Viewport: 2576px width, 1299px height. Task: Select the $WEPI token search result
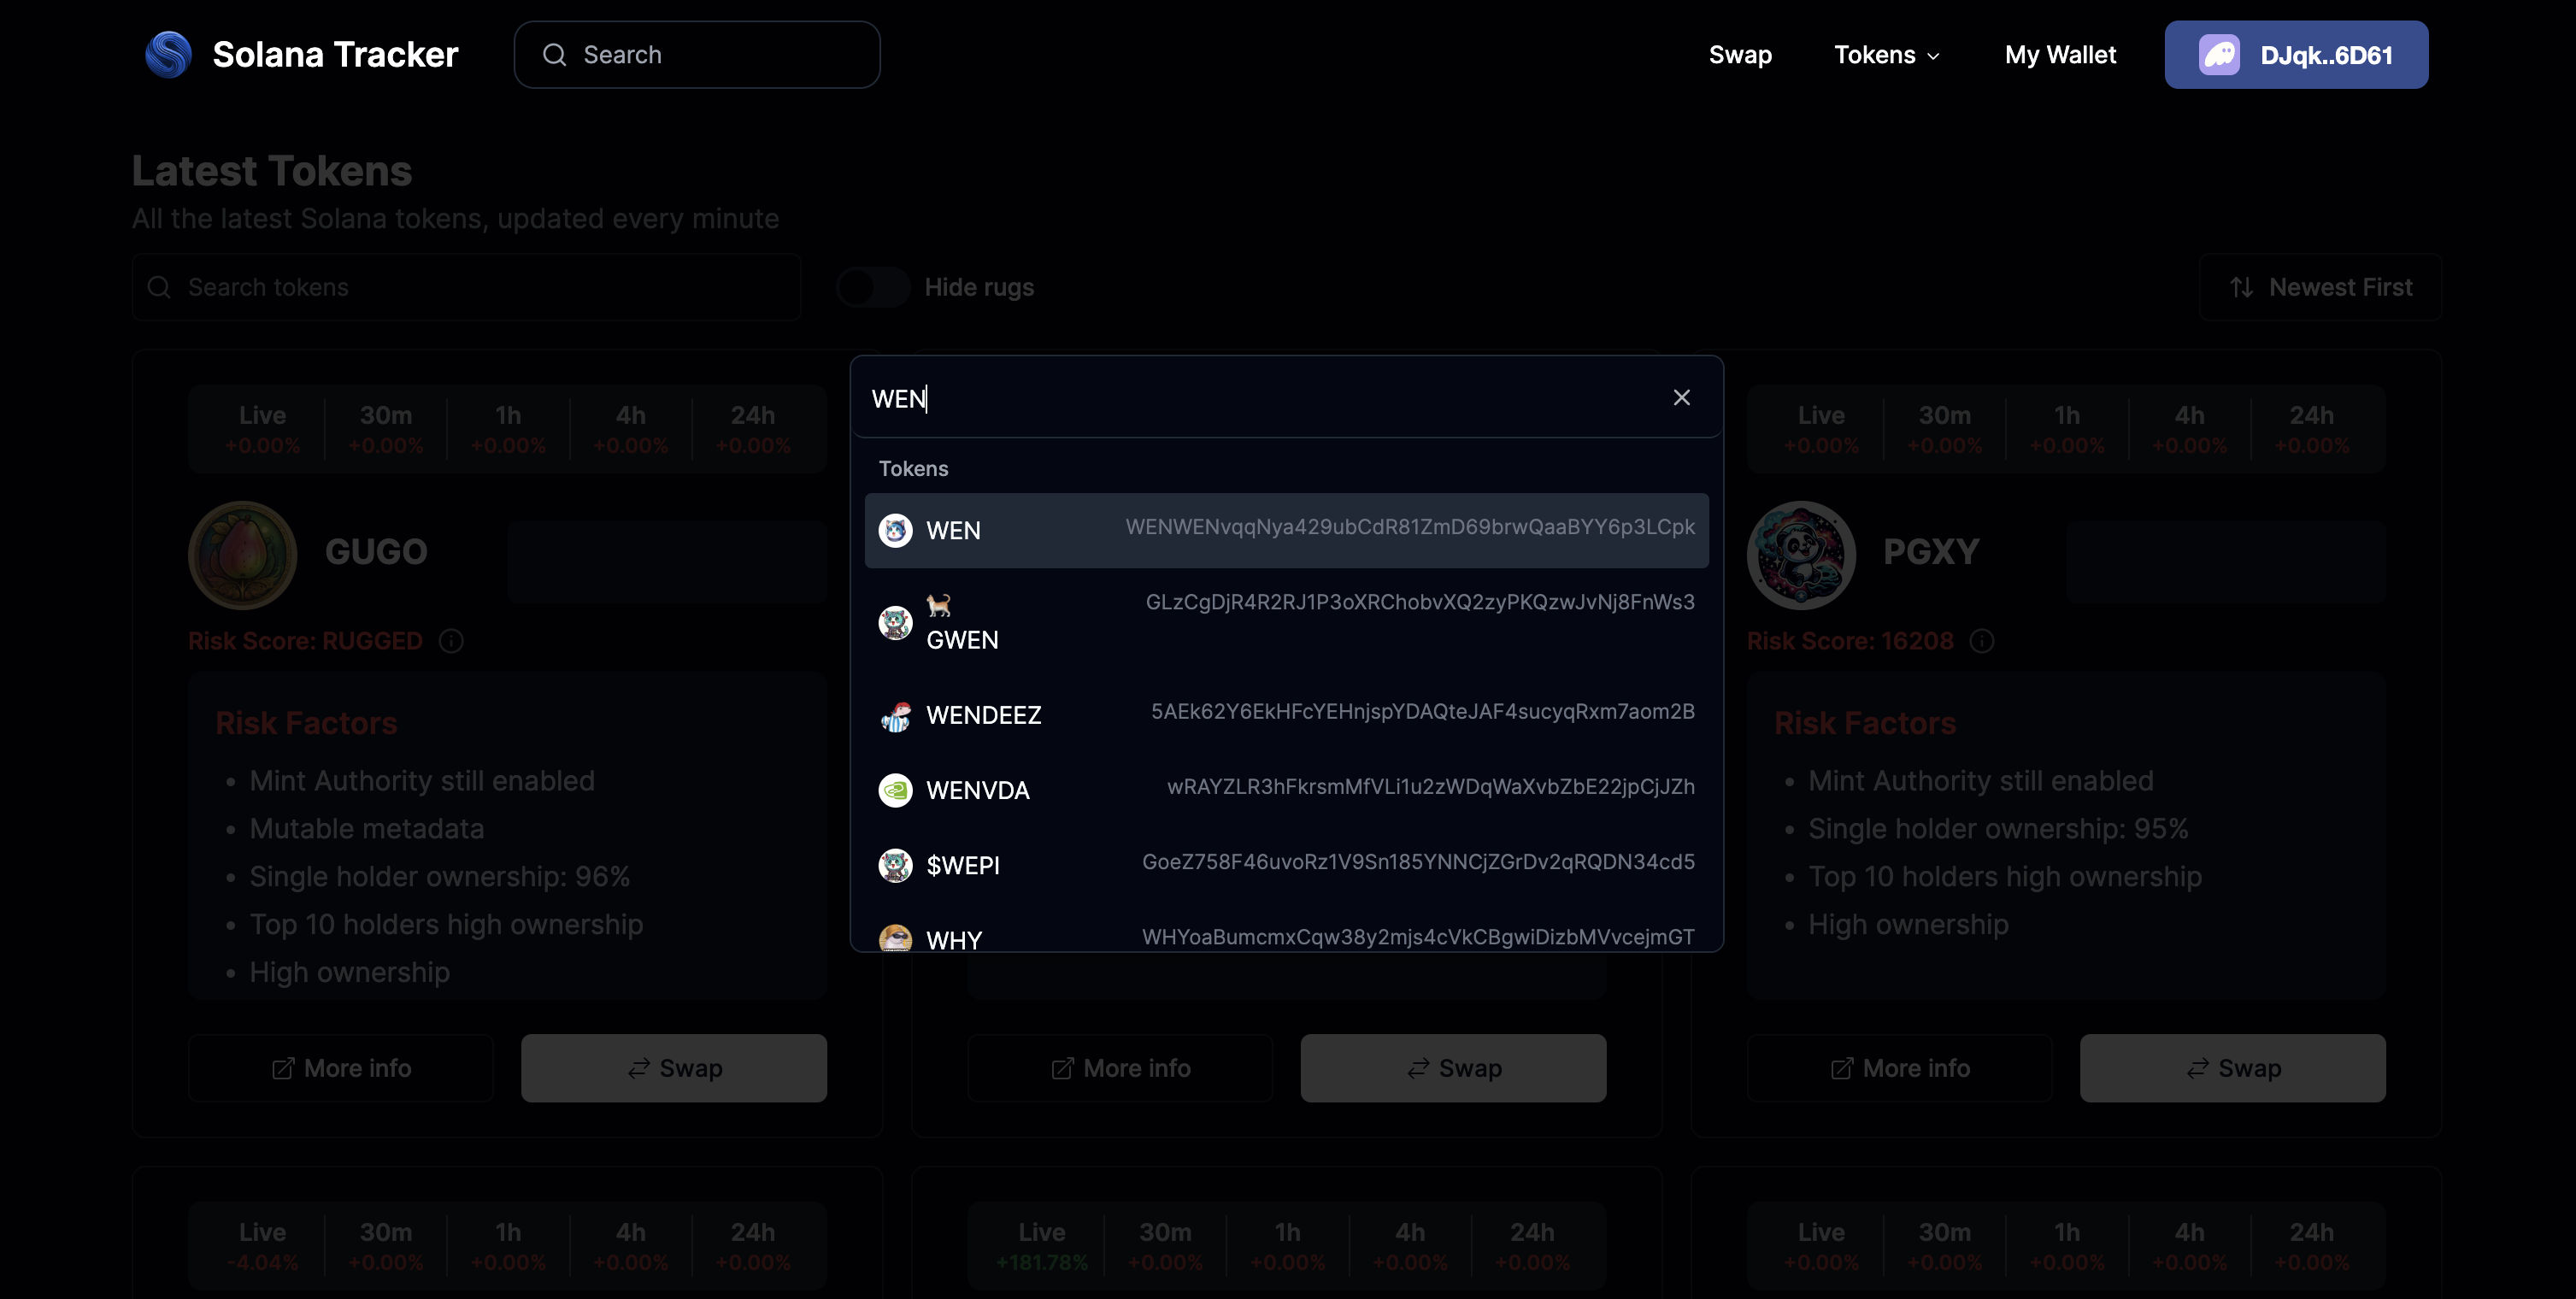tap(1286, 865)
